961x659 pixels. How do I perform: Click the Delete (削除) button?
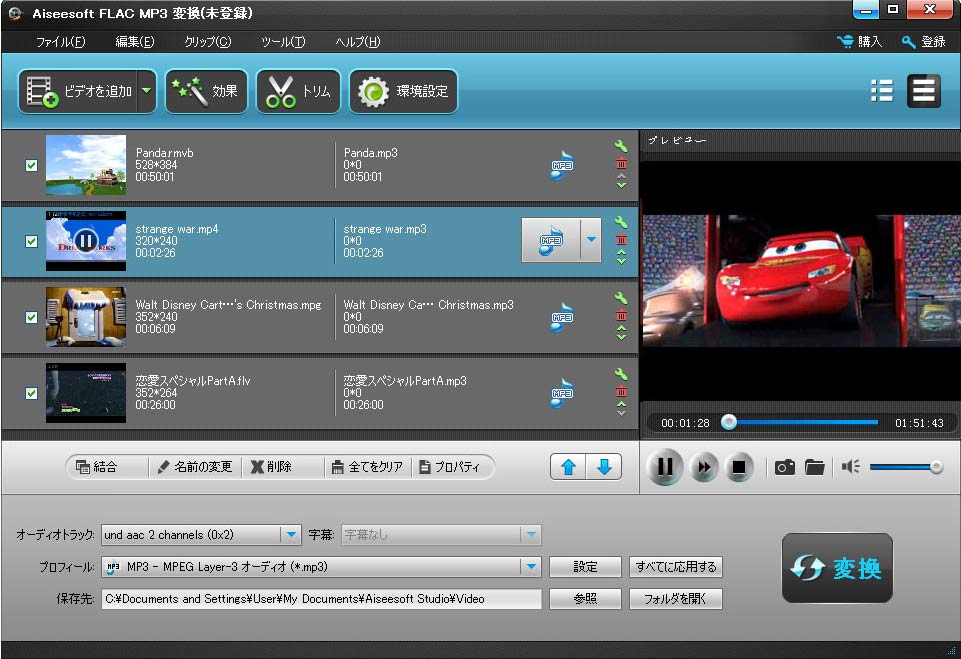coord(271,467)
